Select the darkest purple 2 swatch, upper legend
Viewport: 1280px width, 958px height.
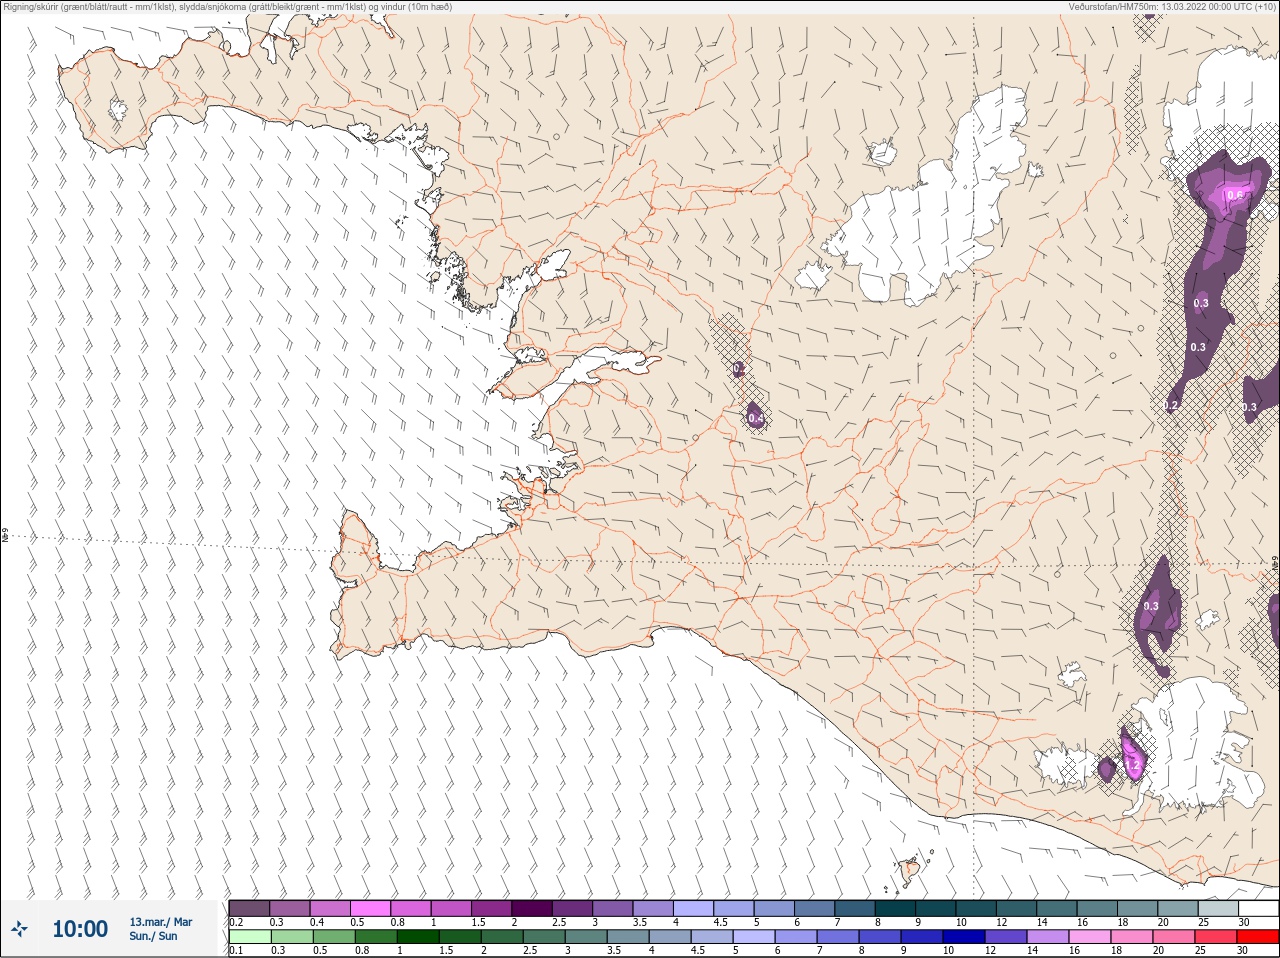533,908
